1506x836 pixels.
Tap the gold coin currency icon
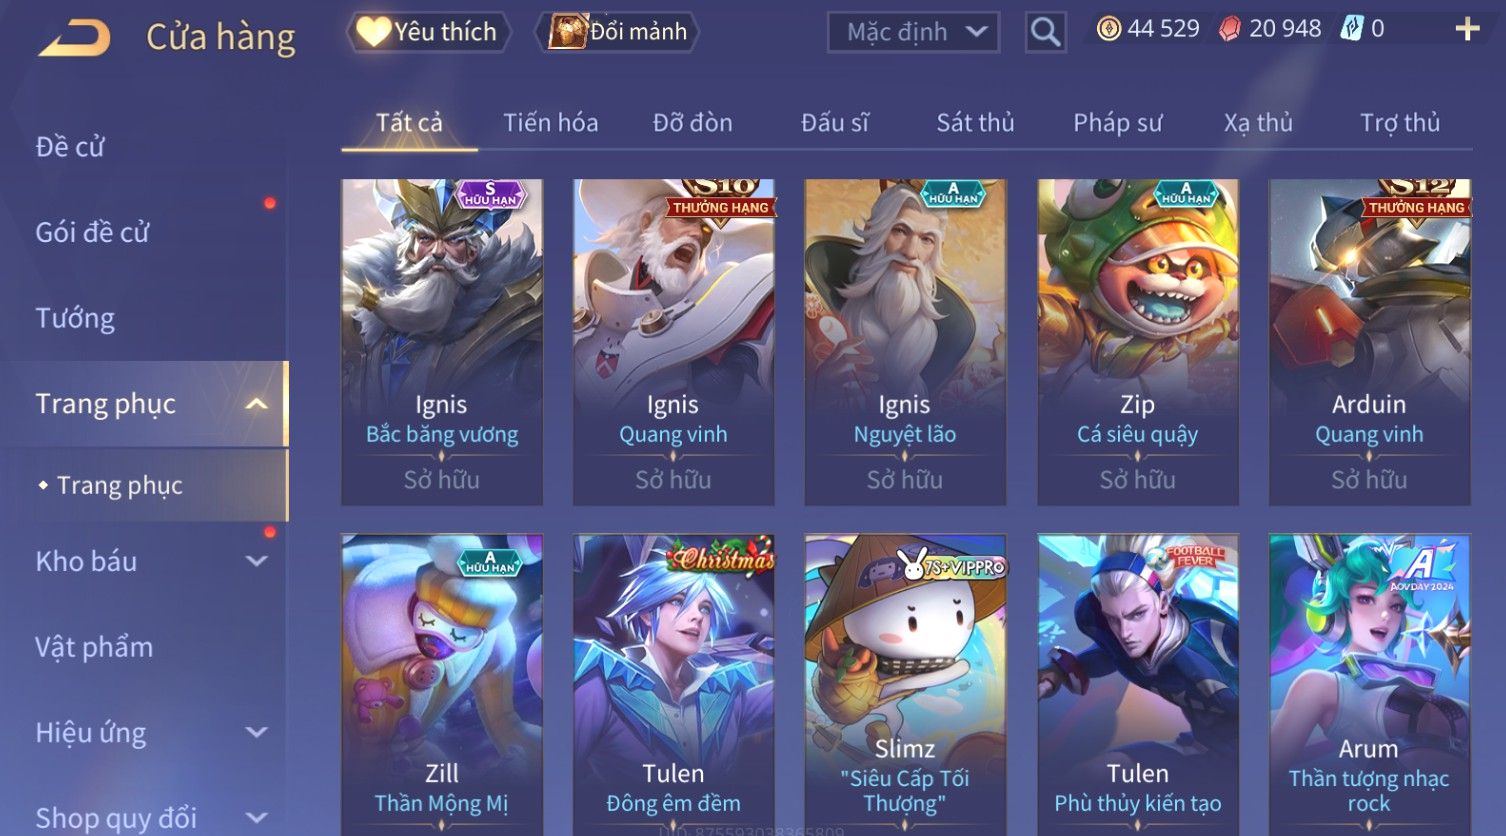click(1108, 29)
